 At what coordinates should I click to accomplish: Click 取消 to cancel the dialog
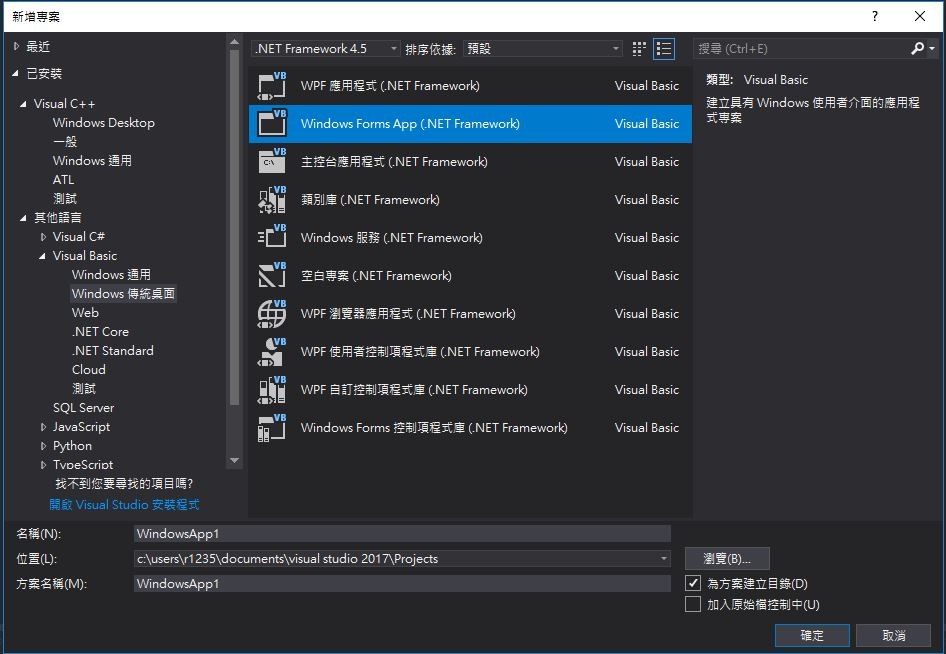[x=894, y=635]
